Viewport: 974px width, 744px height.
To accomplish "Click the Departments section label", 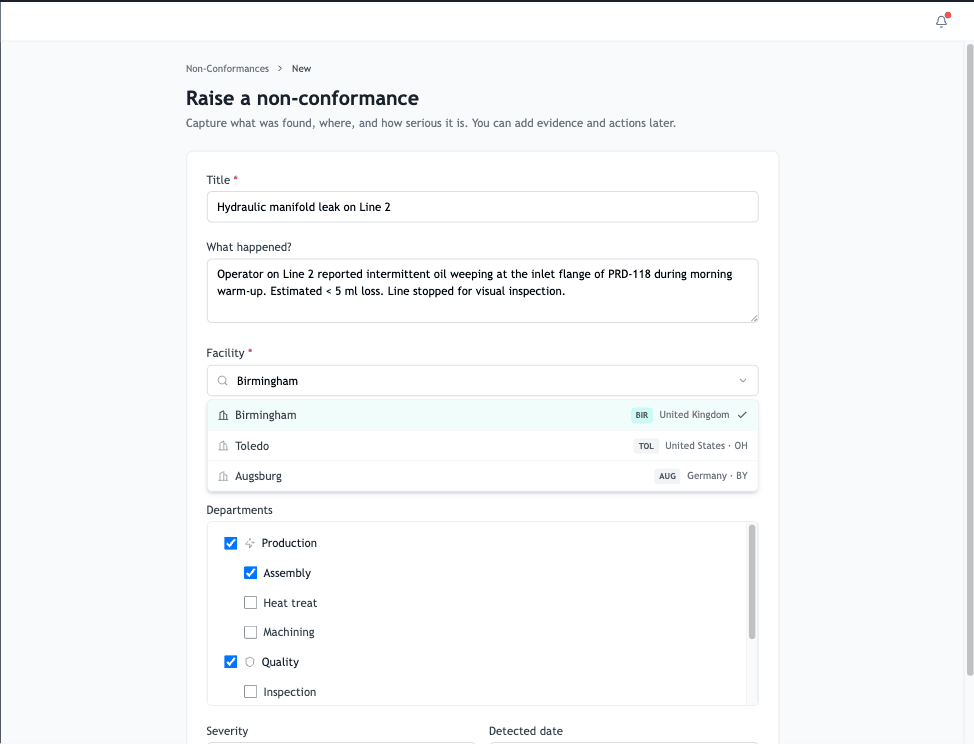I will click(x=239, y=510).
